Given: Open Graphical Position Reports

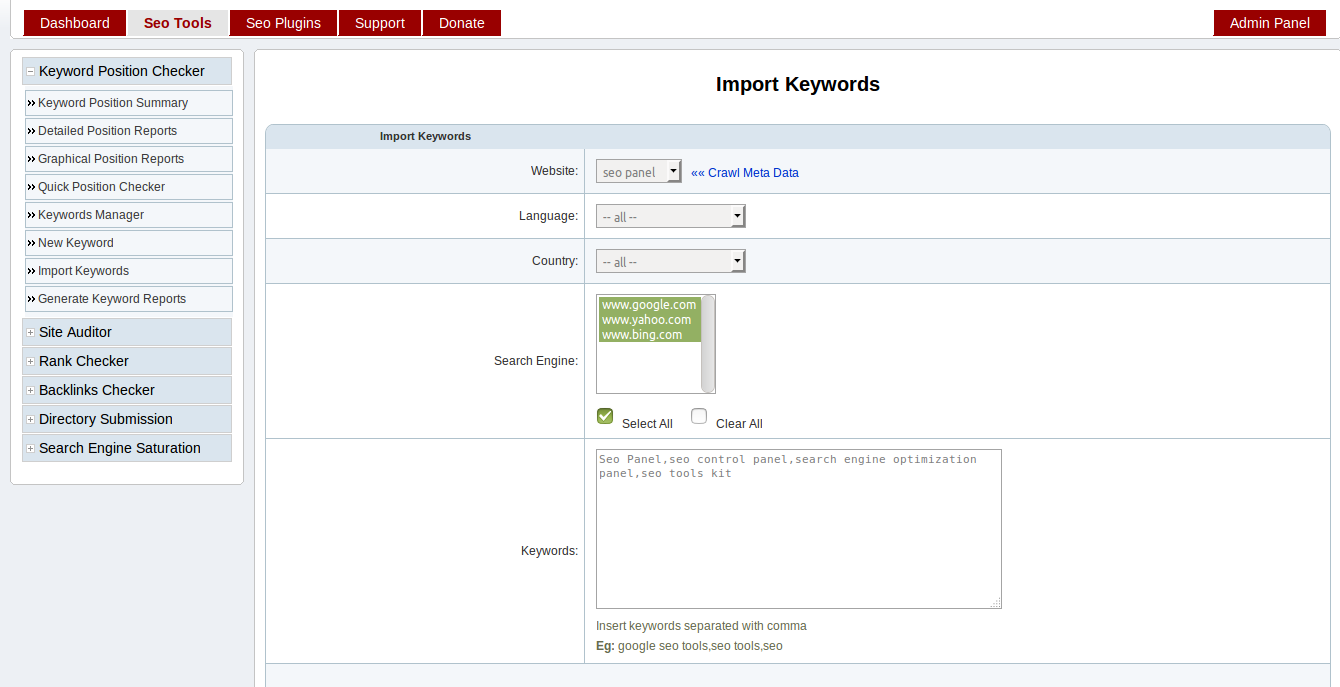Looking at the screenshot, I should tap(129, 159).
